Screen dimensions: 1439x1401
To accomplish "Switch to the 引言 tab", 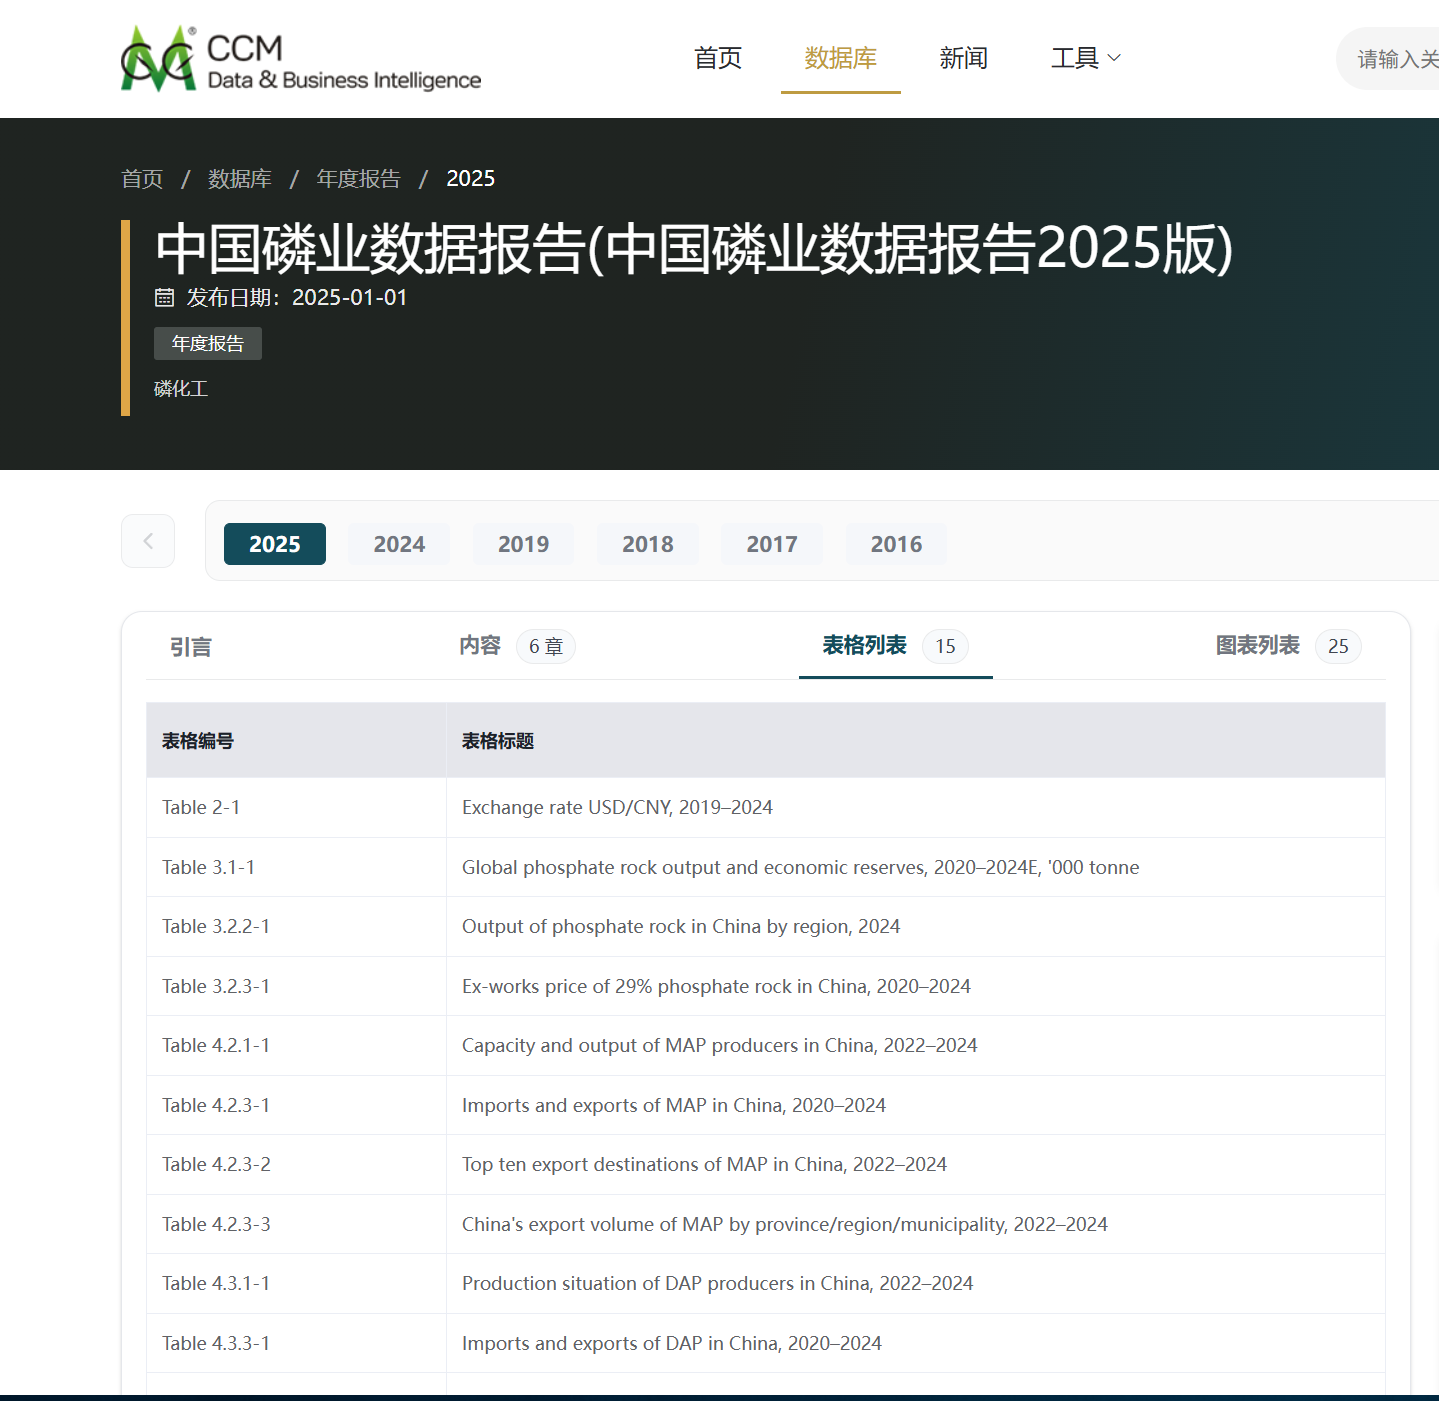I will coord(191,647).
